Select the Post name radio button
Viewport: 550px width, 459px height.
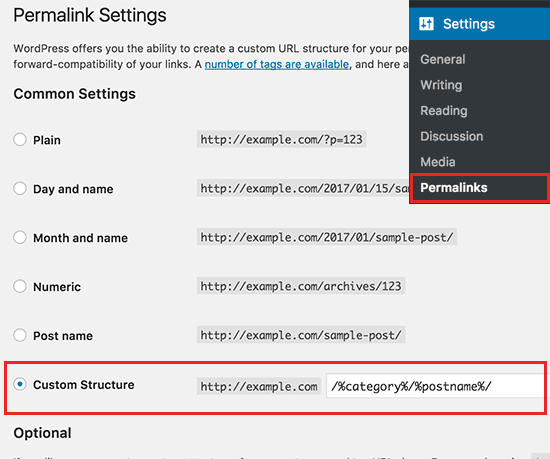[20, 335]
